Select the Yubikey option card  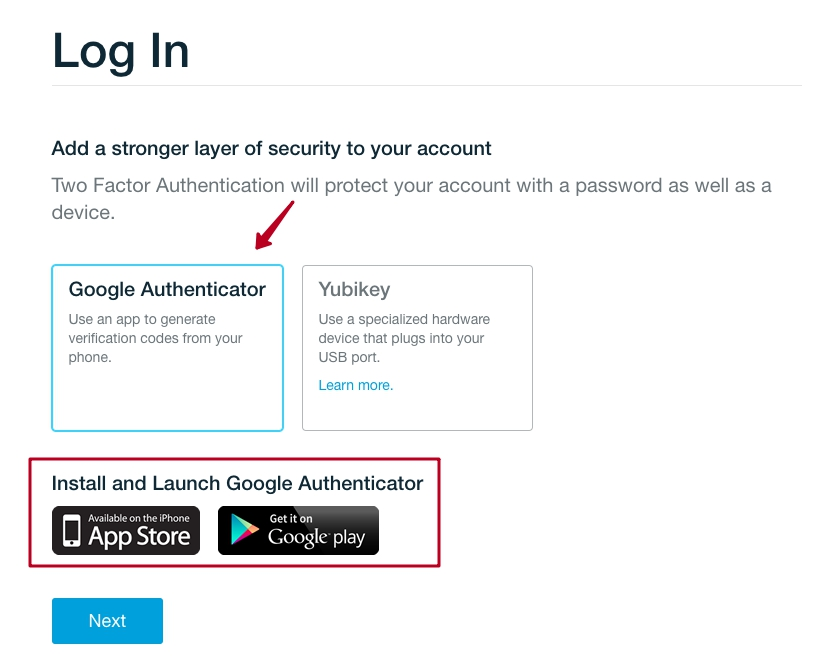[417, 347]
